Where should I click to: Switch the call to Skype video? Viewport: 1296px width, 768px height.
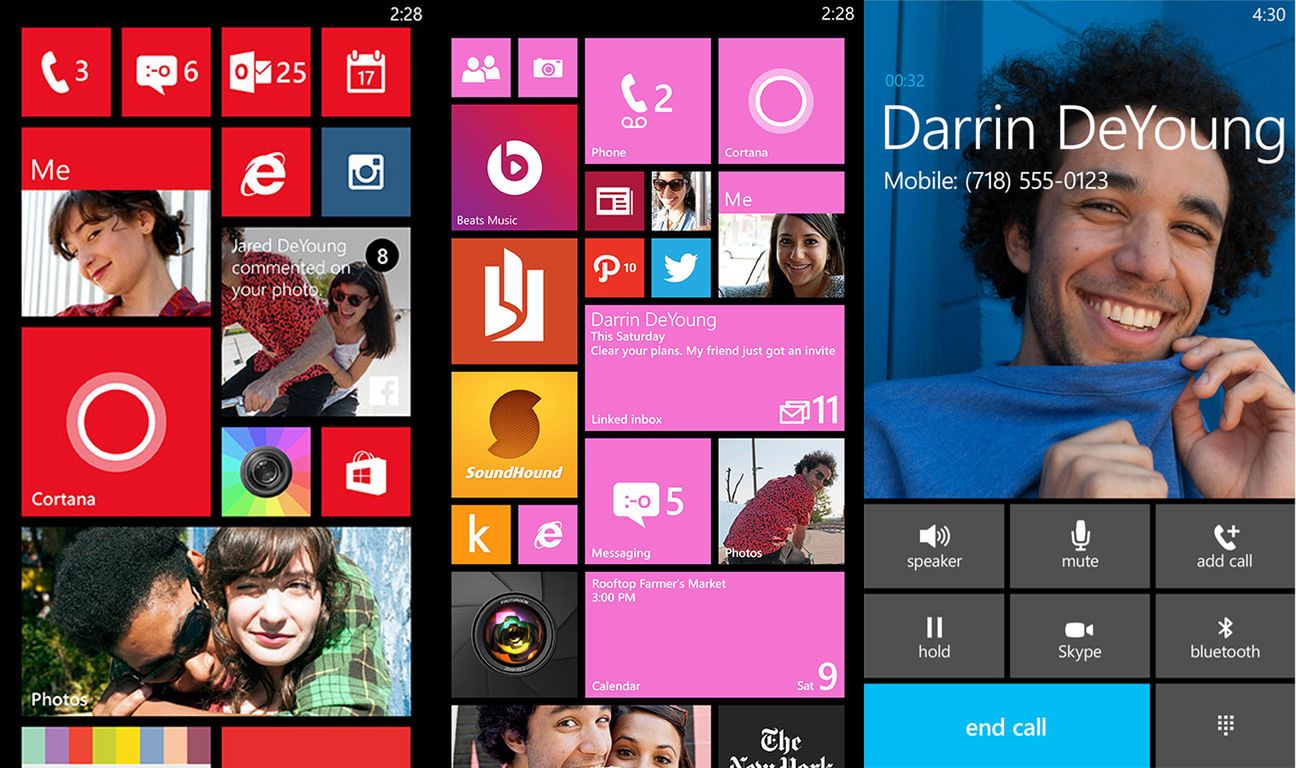[x=1080, y=636]
